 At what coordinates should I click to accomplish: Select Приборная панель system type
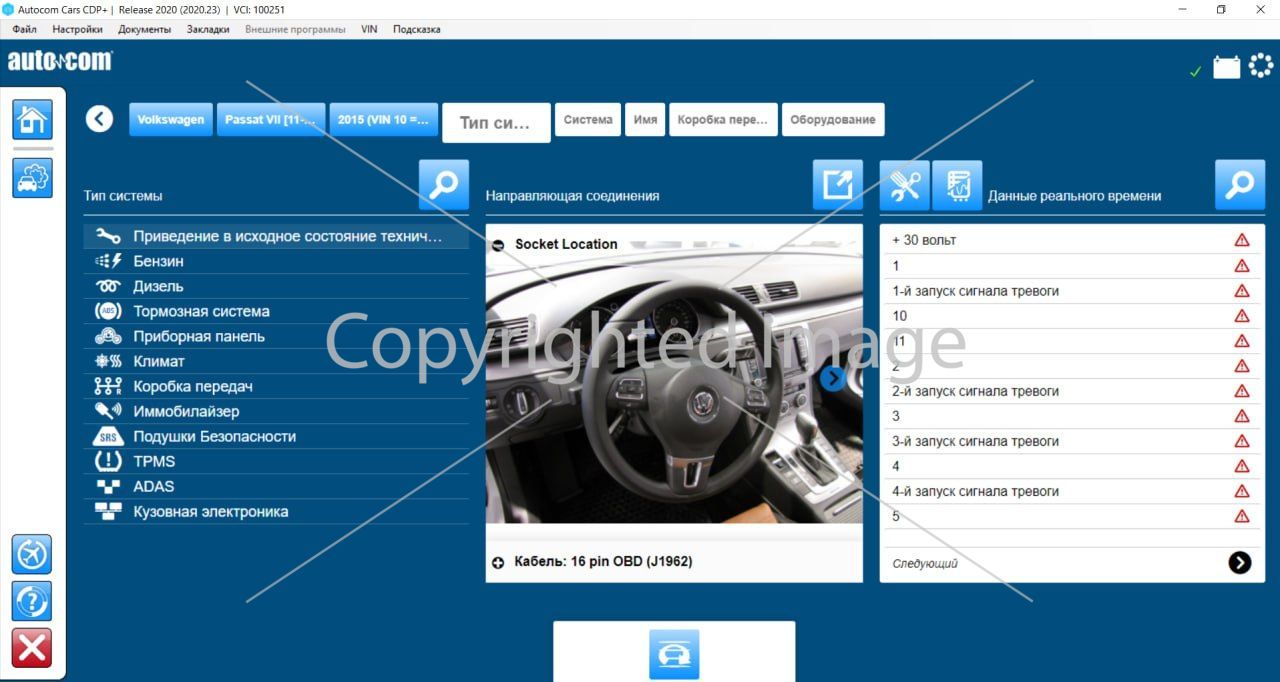click(276, 336)
